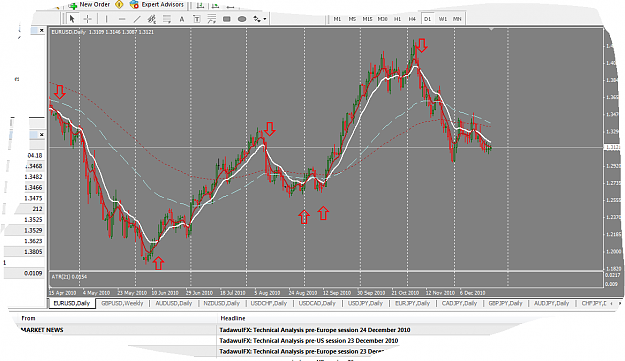Select the 0.0109 value in left panel
625x361 pixels.
[33, 273]
